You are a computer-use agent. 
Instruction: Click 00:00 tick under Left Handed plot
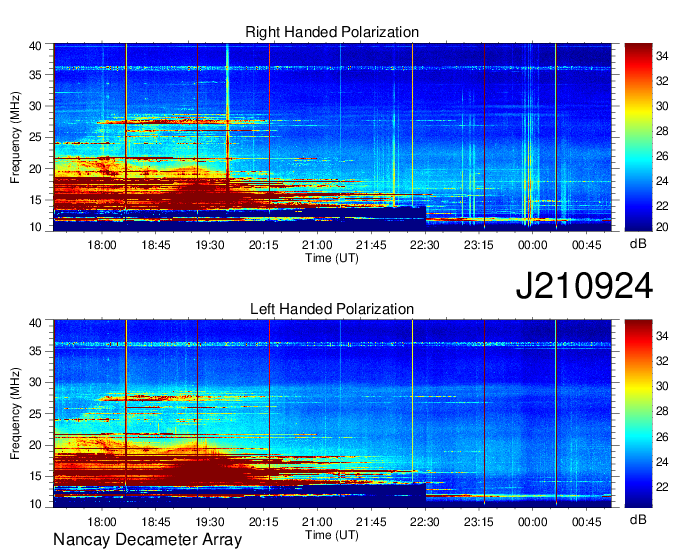[x=533, y=522]
